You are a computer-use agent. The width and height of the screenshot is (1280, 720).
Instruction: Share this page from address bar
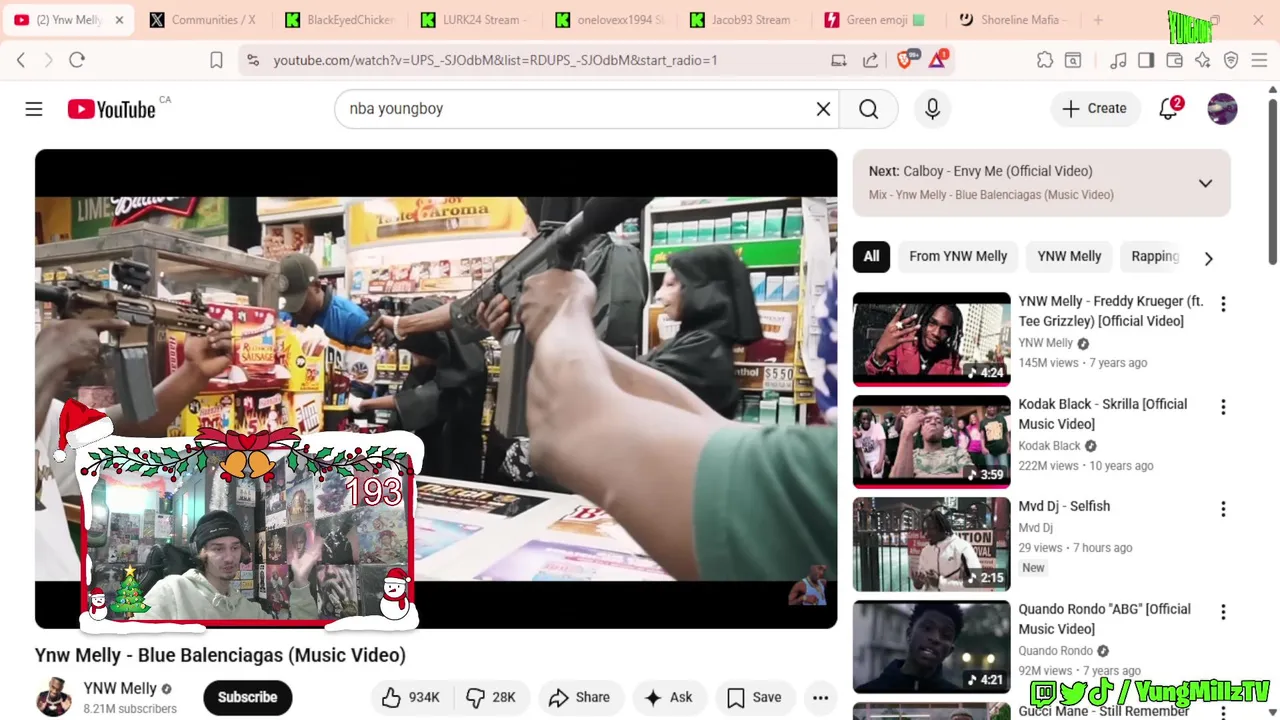click(870, 60)
